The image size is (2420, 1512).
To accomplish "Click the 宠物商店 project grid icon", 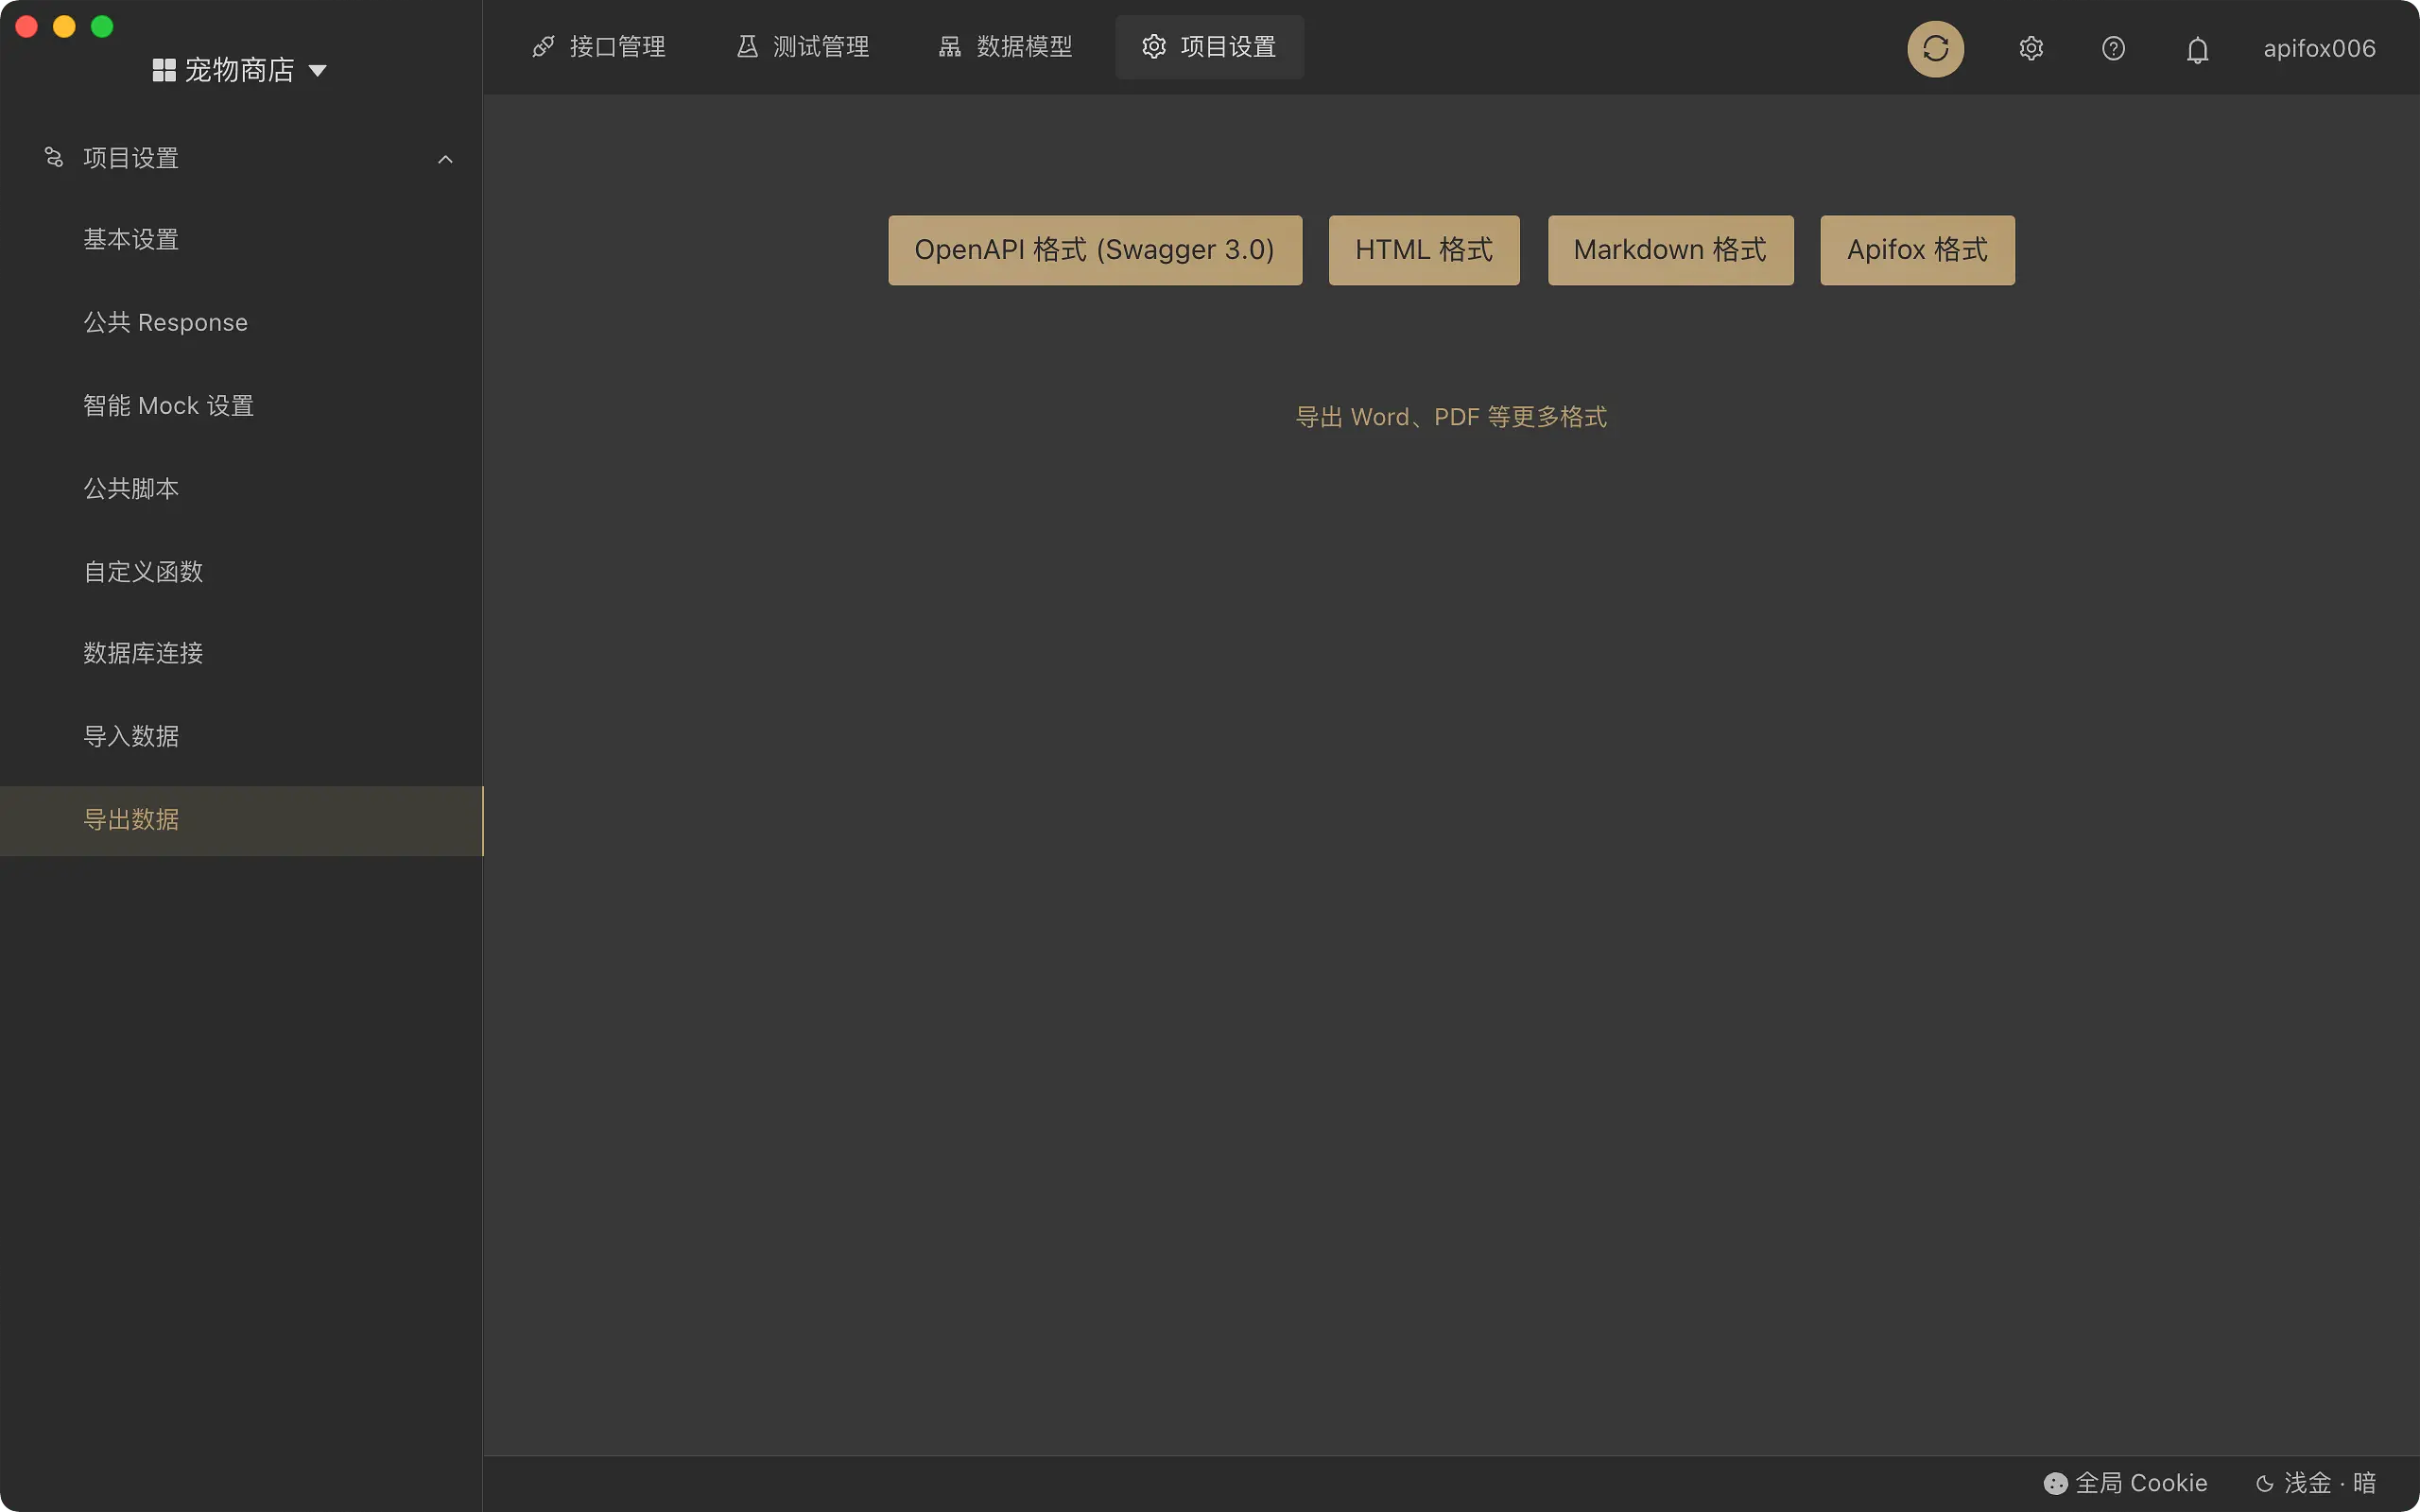I will point(164,70).
